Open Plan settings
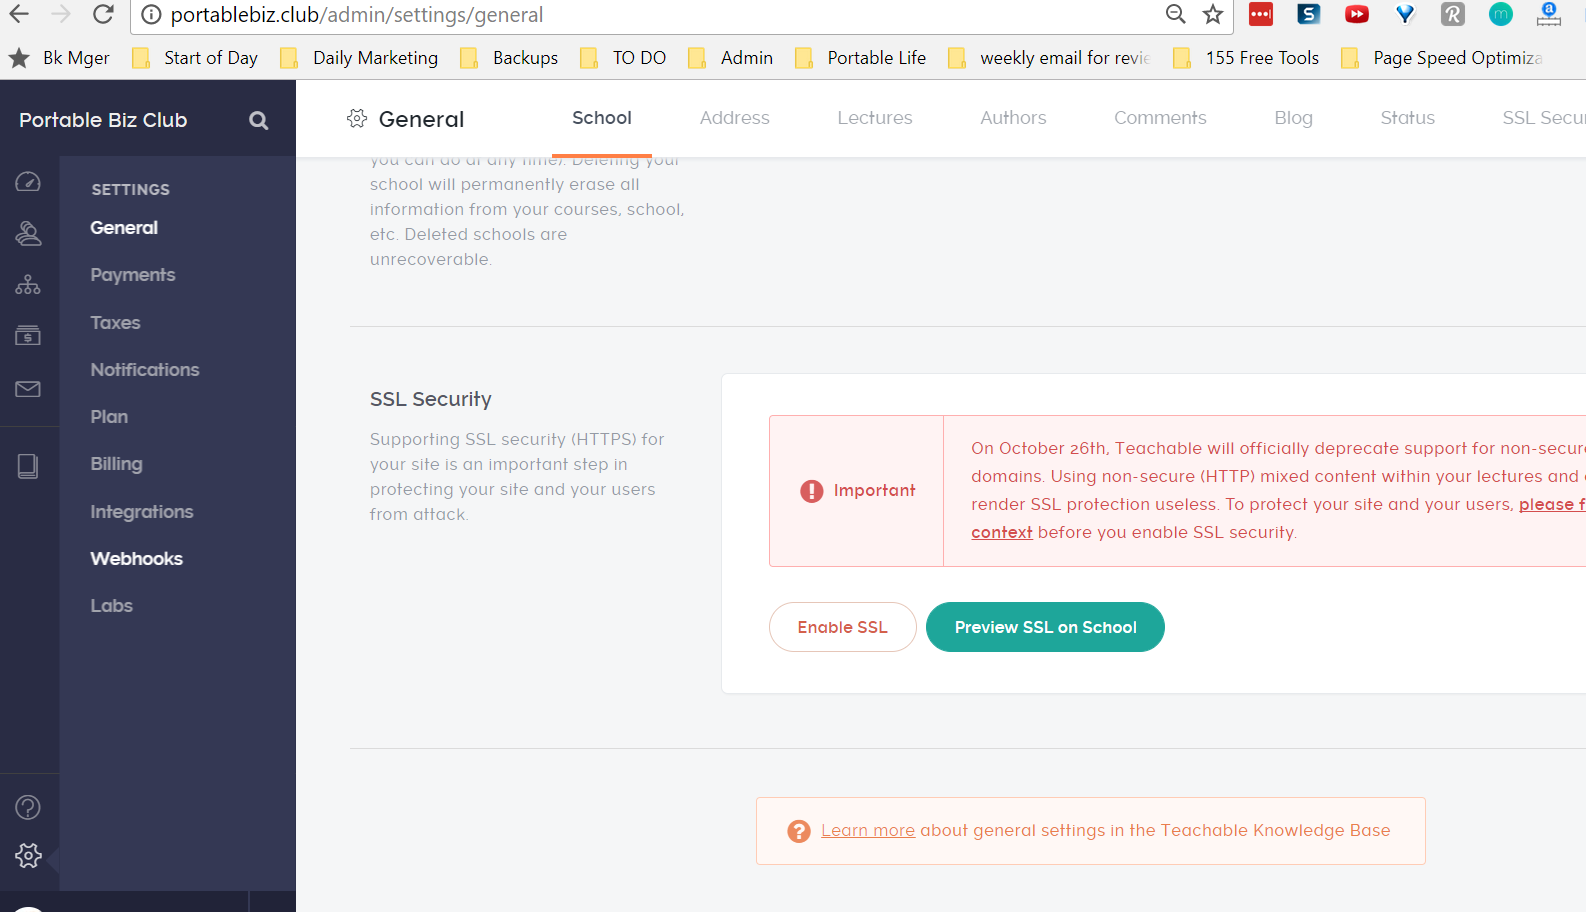Image resolution: width=1586 pixels, height=912 pixels. coord(109,417)
